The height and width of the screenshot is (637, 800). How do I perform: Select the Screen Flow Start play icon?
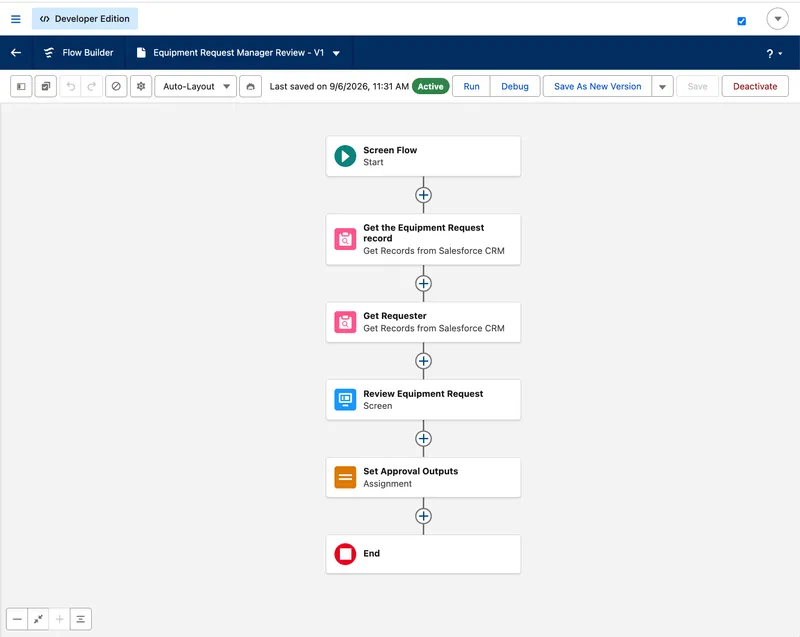(345, 156)
